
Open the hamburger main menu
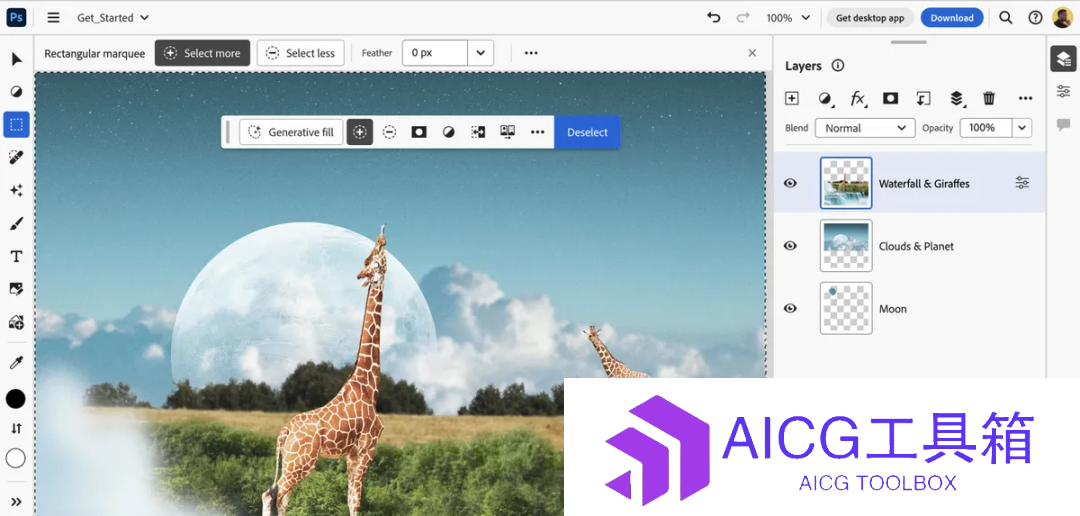(x=53, y=18)
